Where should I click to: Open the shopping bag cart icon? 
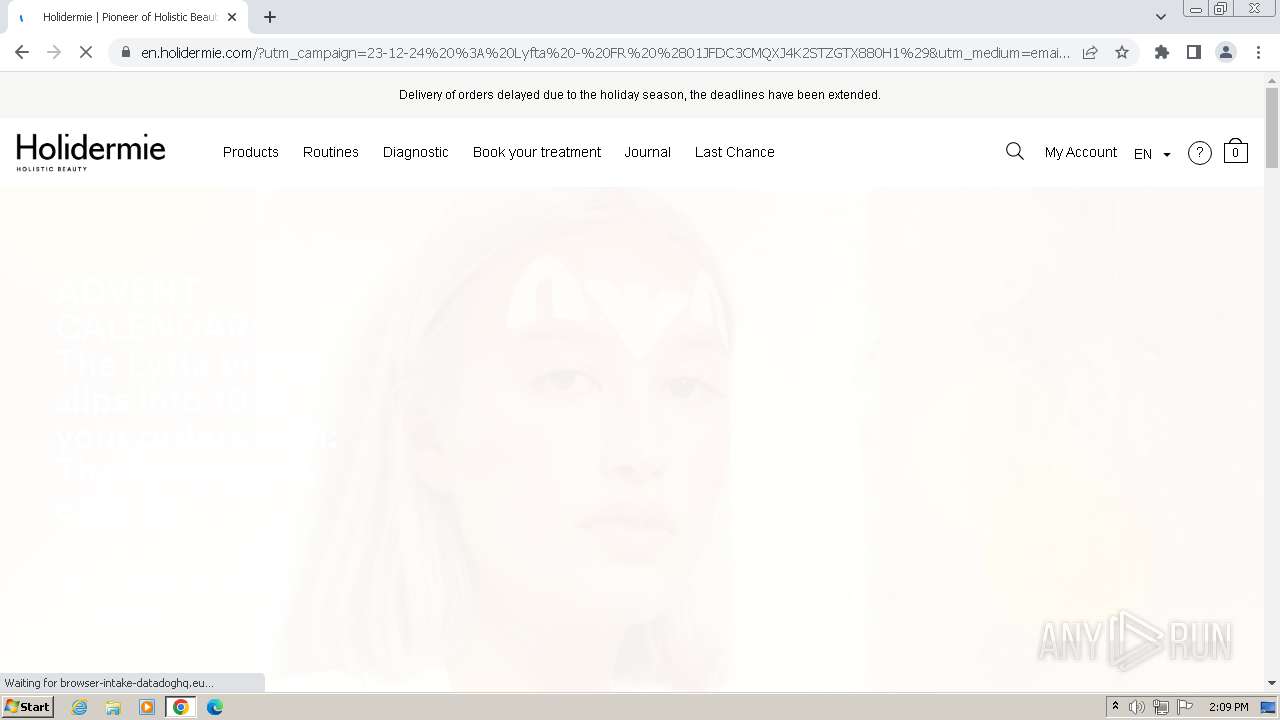1235,150
